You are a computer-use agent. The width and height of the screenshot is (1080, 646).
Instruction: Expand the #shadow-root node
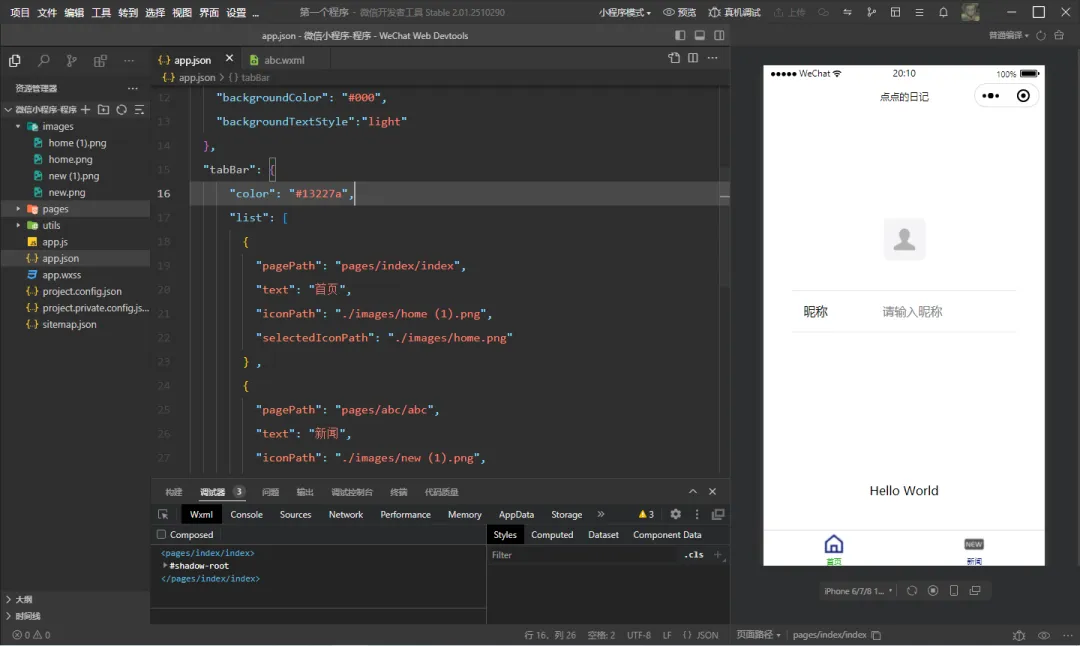(x=165, y=565)
